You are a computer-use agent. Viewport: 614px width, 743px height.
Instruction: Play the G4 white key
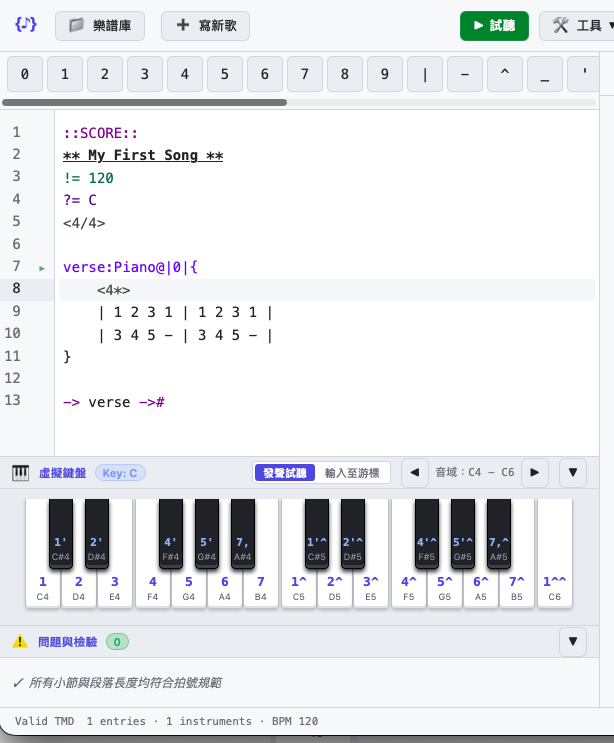pos(189,588)
